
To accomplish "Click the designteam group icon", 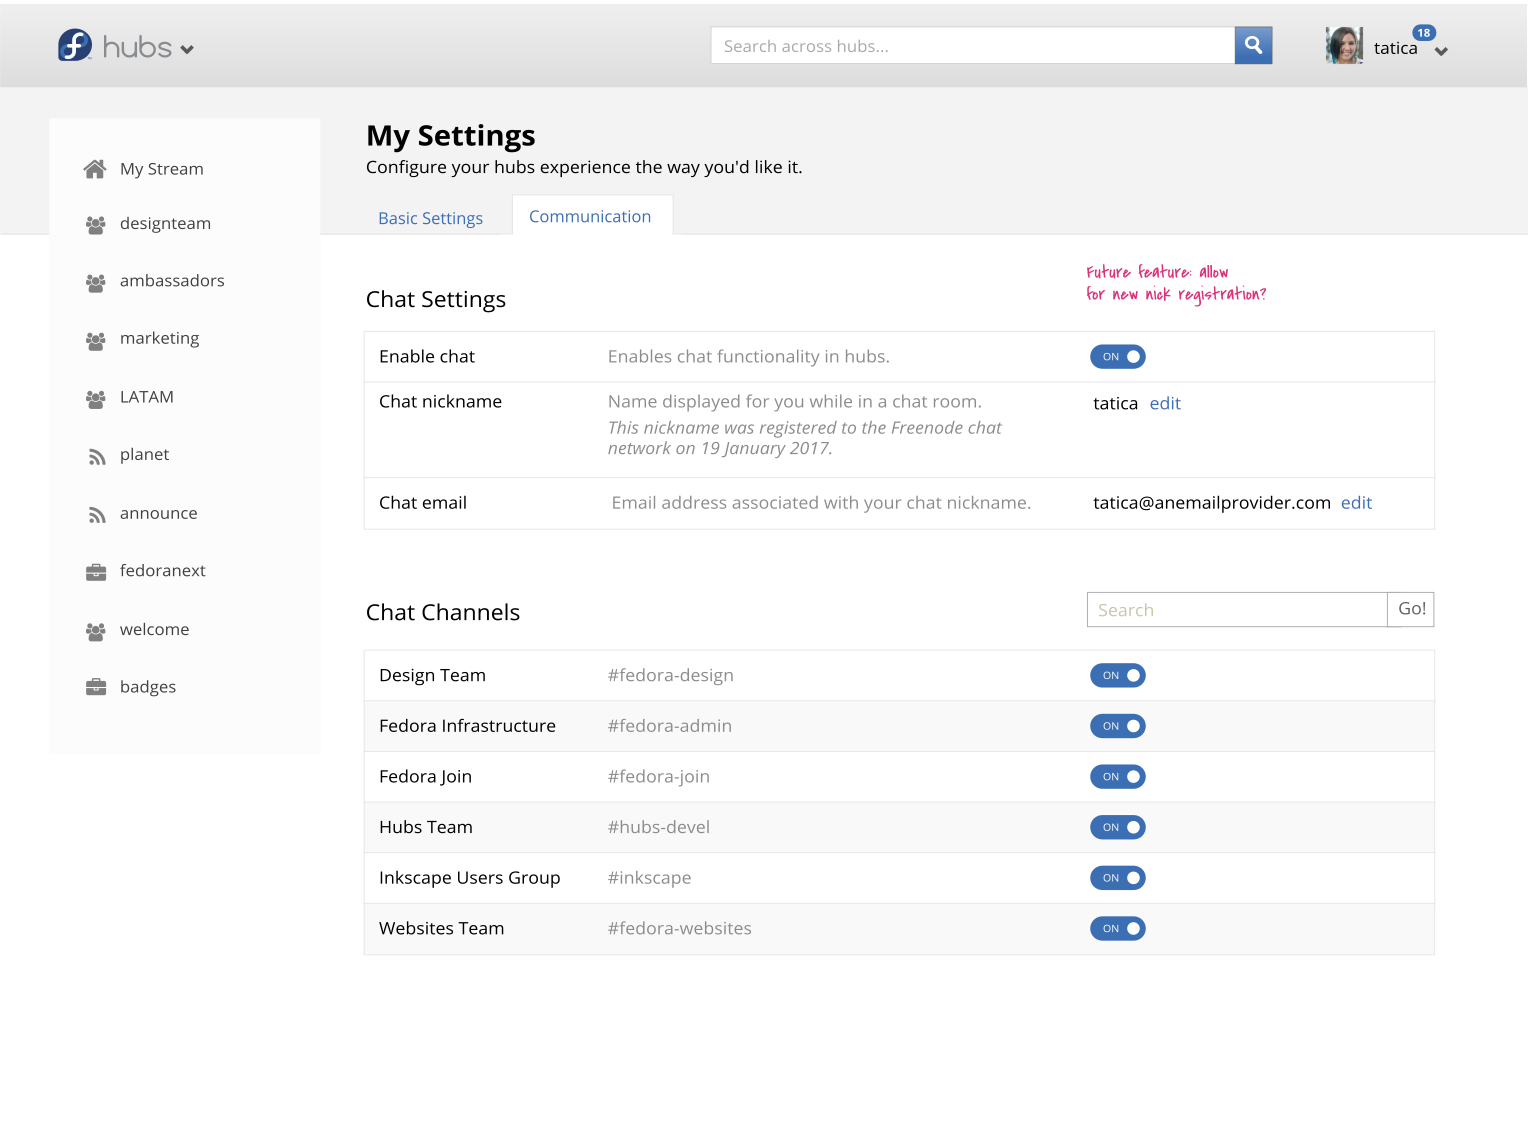I will click(x=96, y=225).
